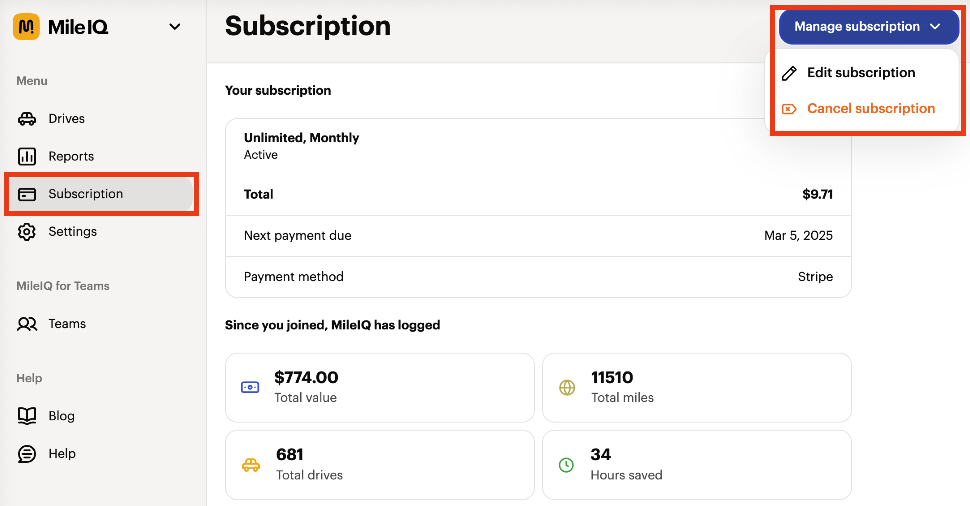
Task: Click the Reports chart icon
Action: coord(28,157)
